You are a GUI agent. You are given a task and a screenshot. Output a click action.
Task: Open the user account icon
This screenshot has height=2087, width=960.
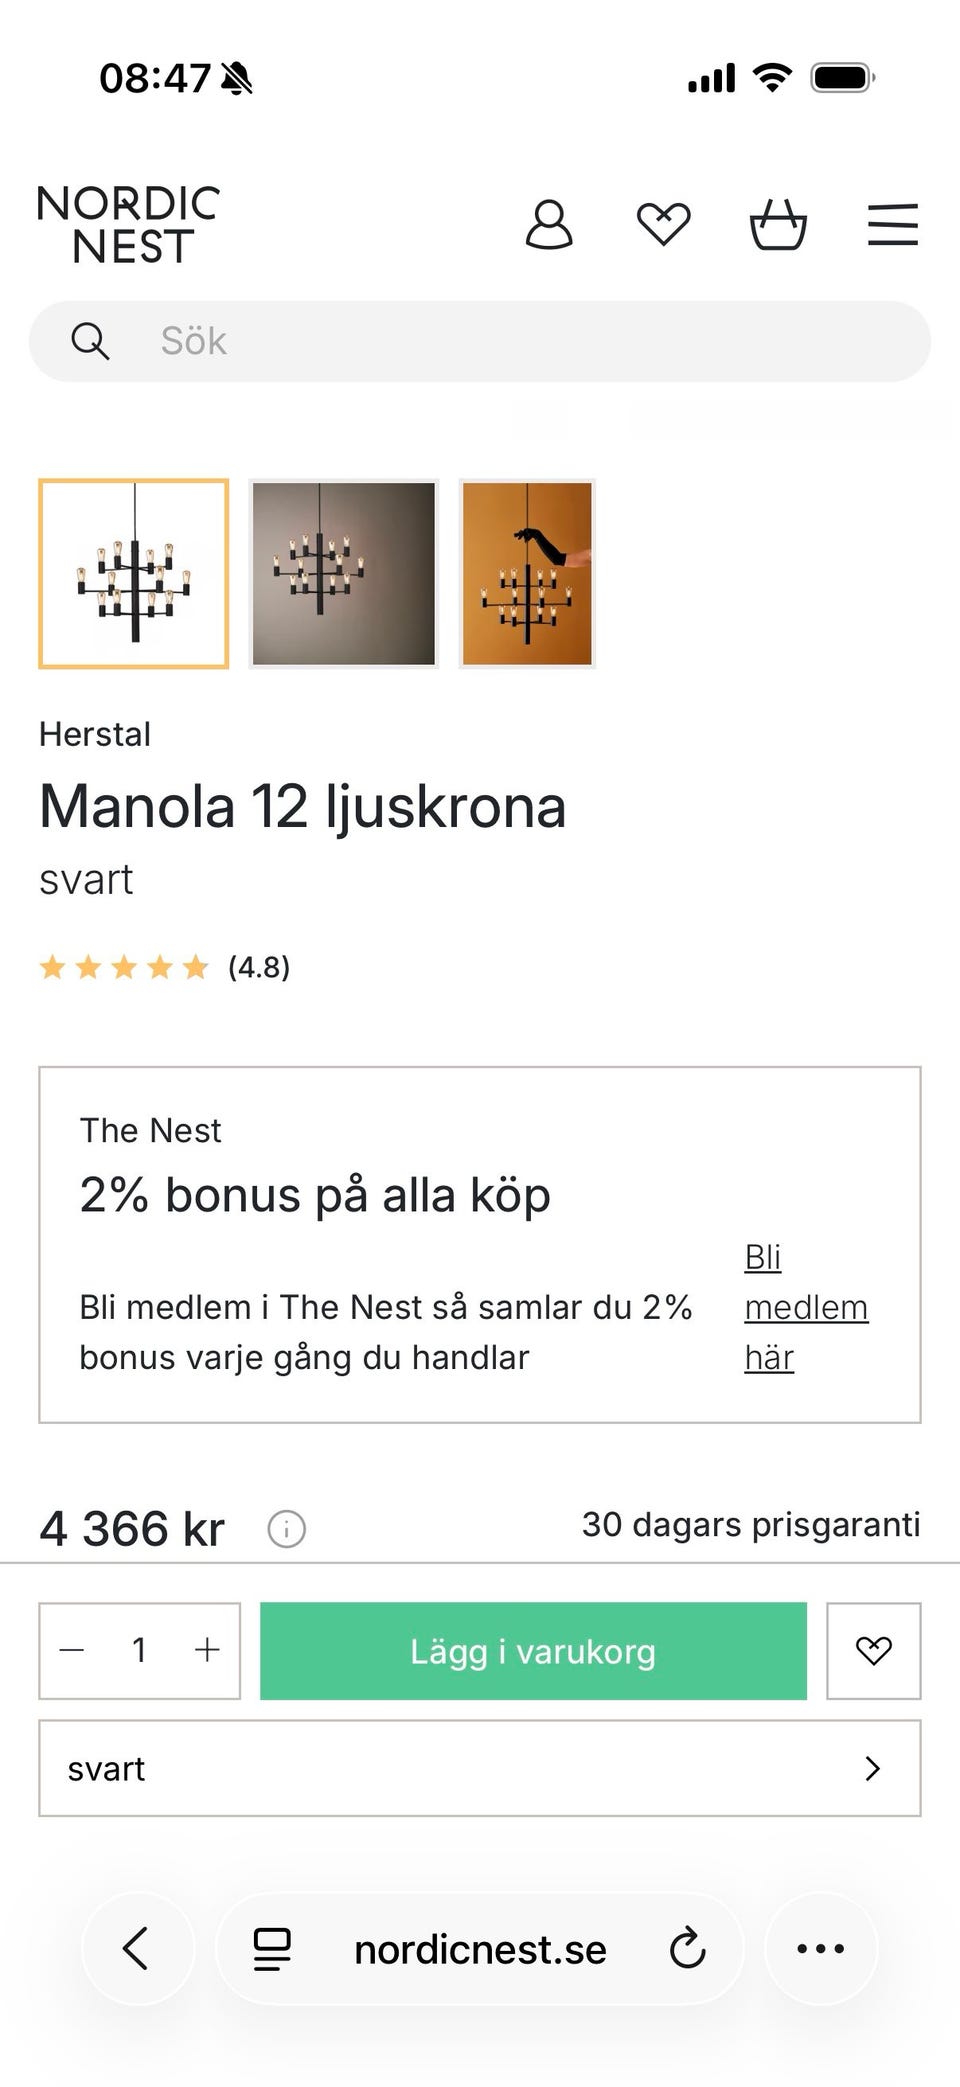click(x=549, y=224)
